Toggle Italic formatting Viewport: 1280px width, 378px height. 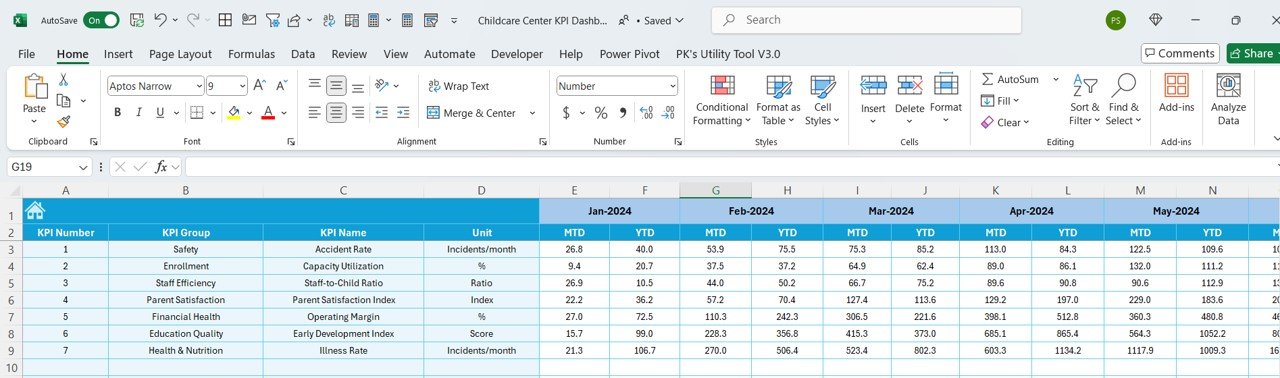pyautogui.click(x=140, y=112)
